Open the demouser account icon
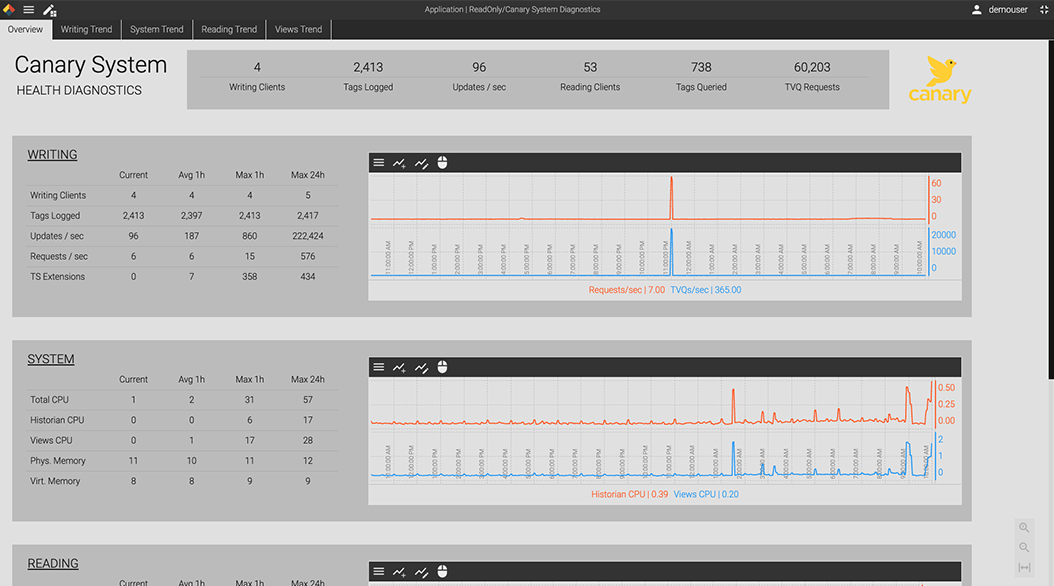Viewport: 1054px width, 586px height. coord(977,9)
